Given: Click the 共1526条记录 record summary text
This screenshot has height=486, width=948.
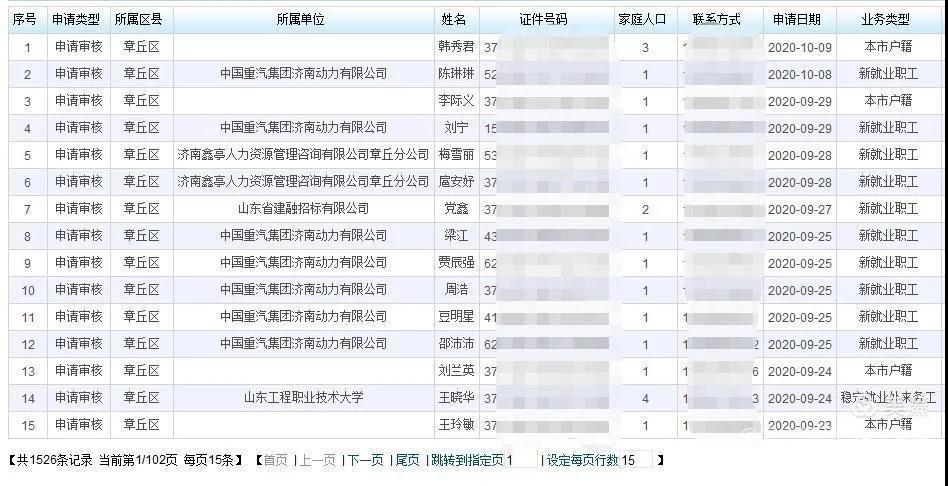Looking at the screenshot, I should [54, 461].
